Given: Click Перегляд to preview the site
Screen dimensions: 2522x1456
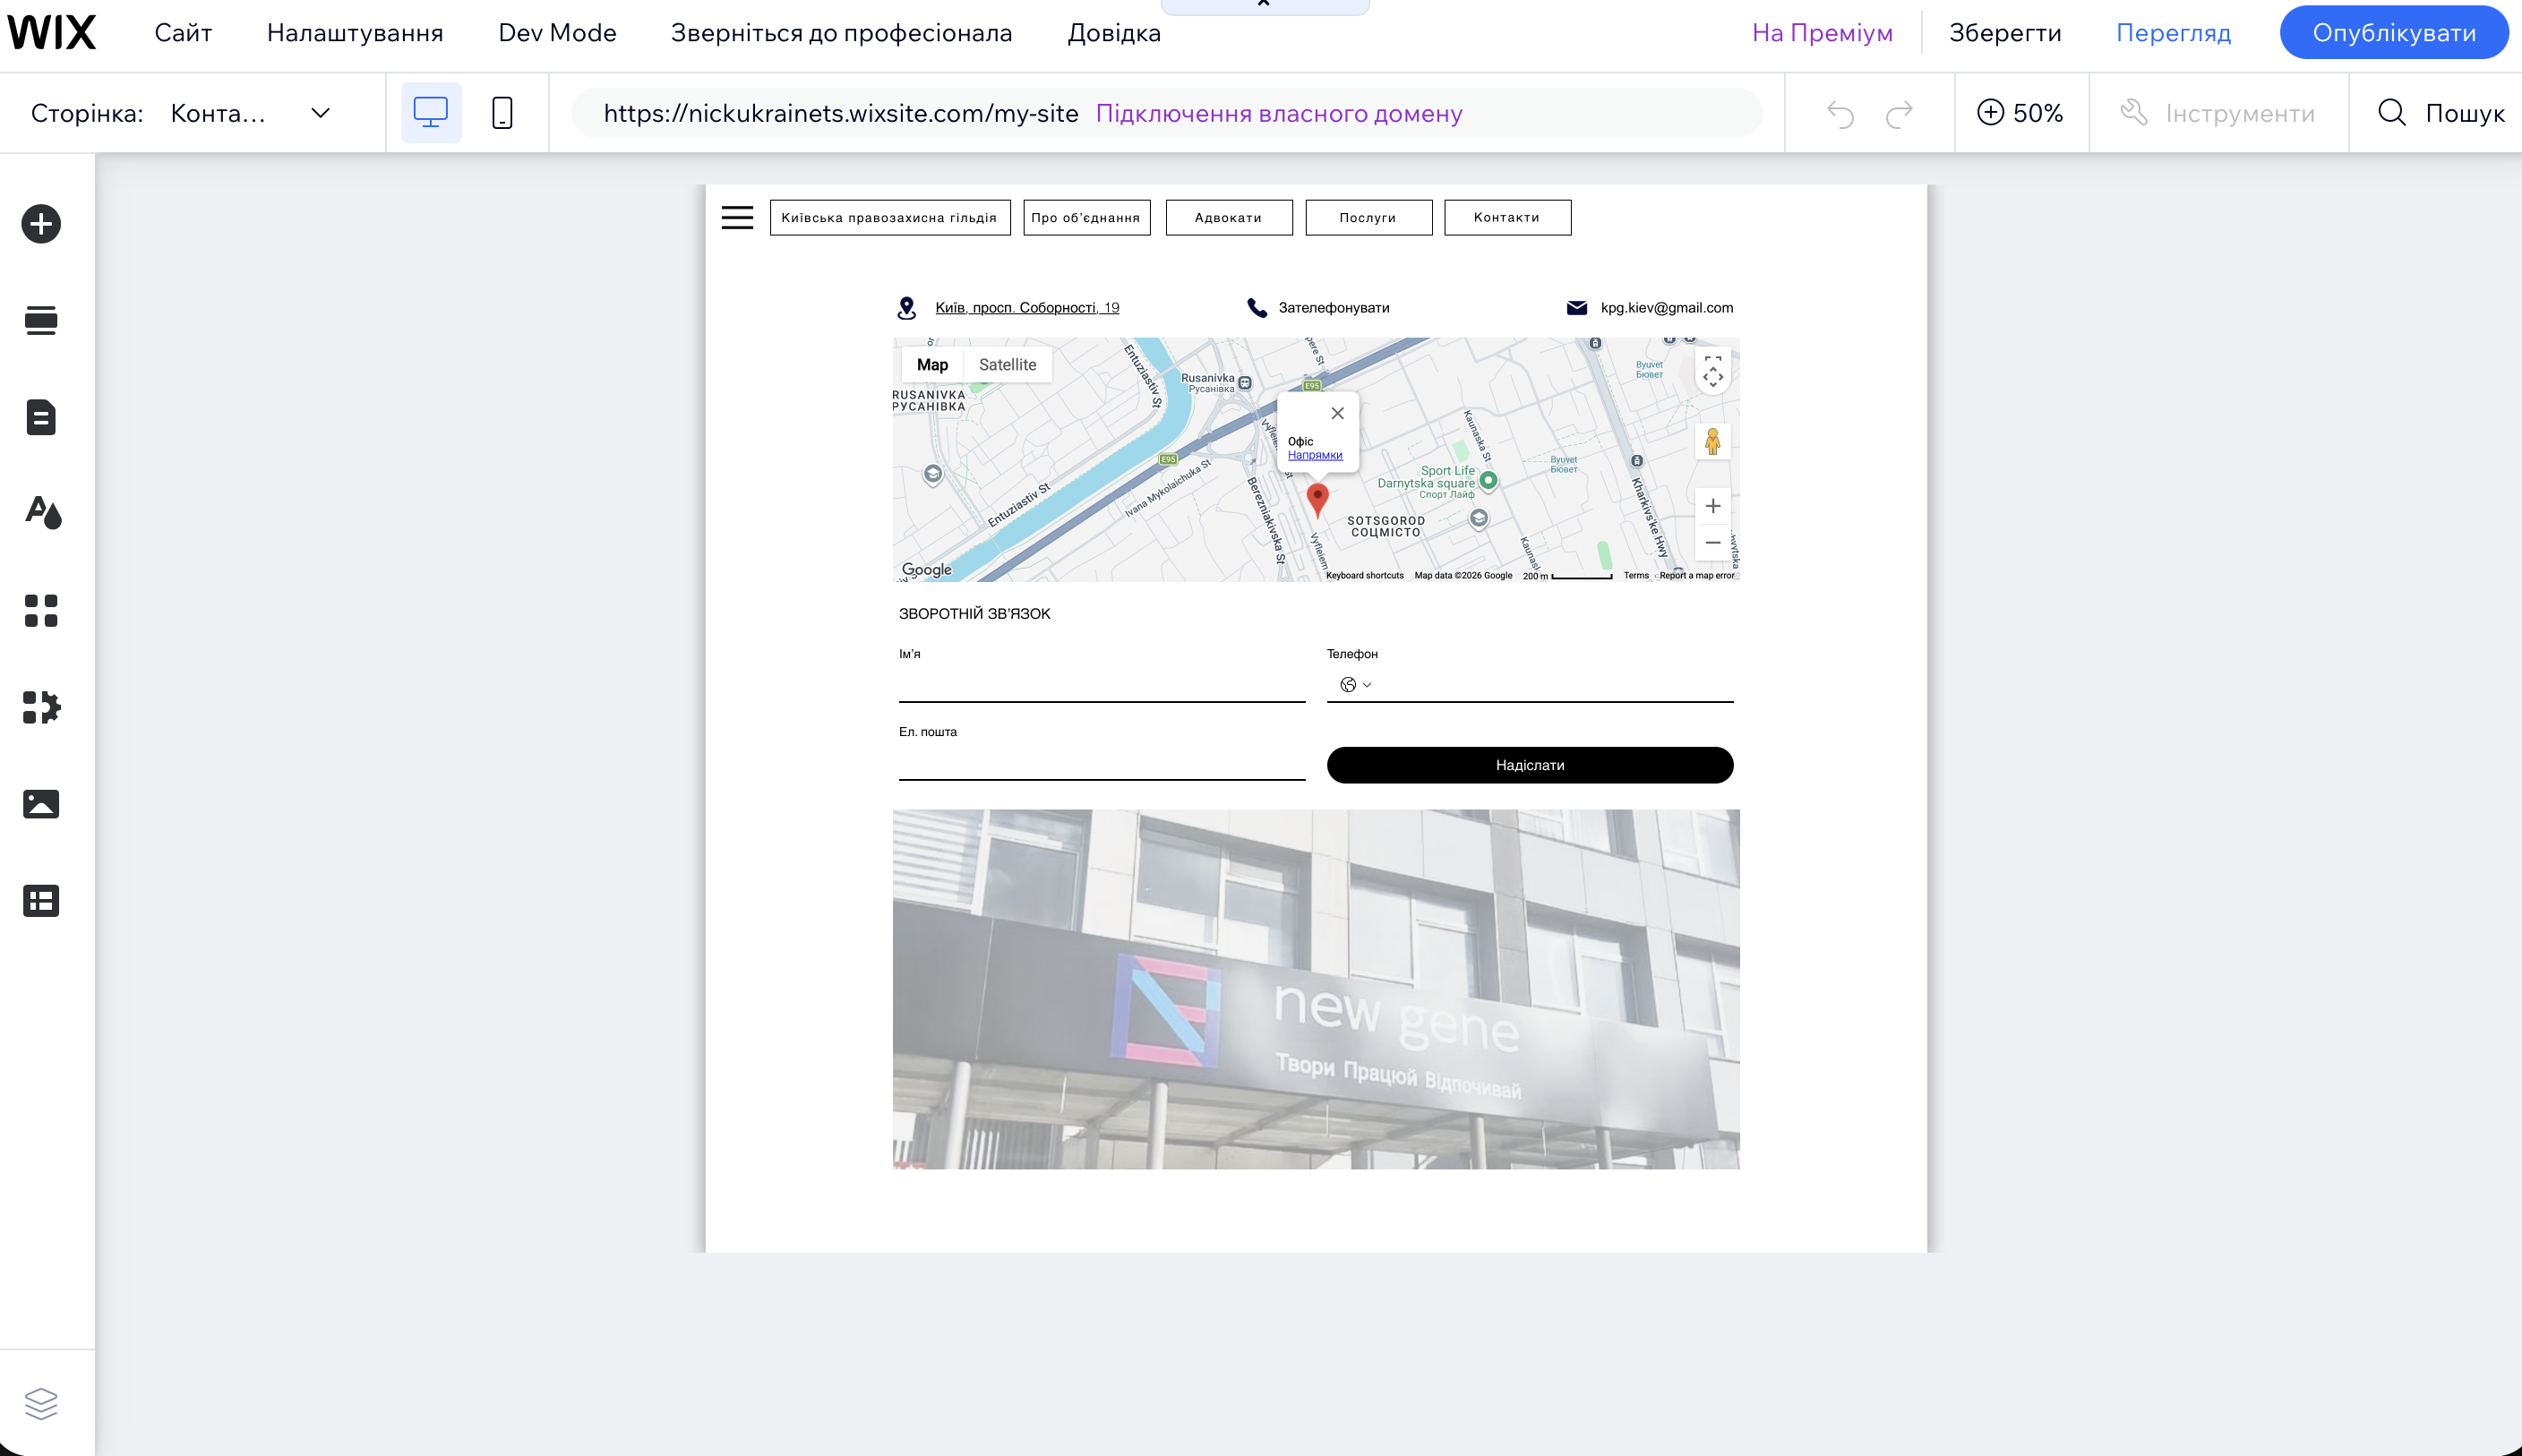Looking at the screenshot, I should [x=2173, y=33].
